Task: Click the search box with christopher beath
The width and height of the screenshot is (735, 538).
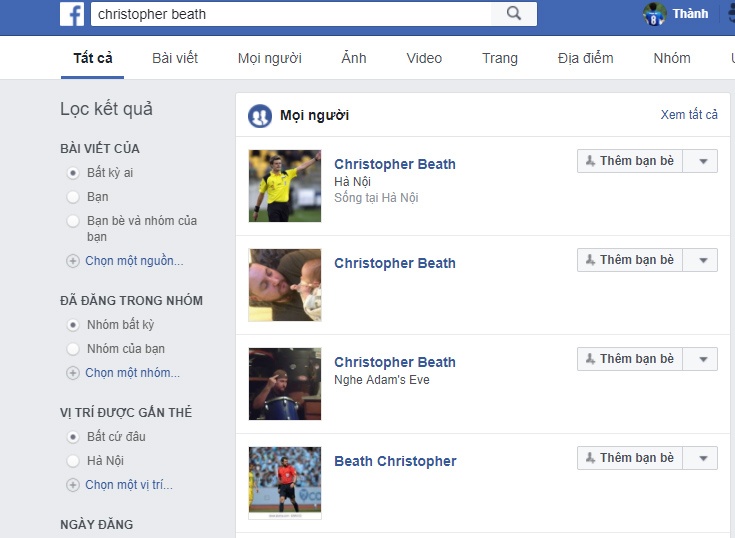Action: point(291,14)
